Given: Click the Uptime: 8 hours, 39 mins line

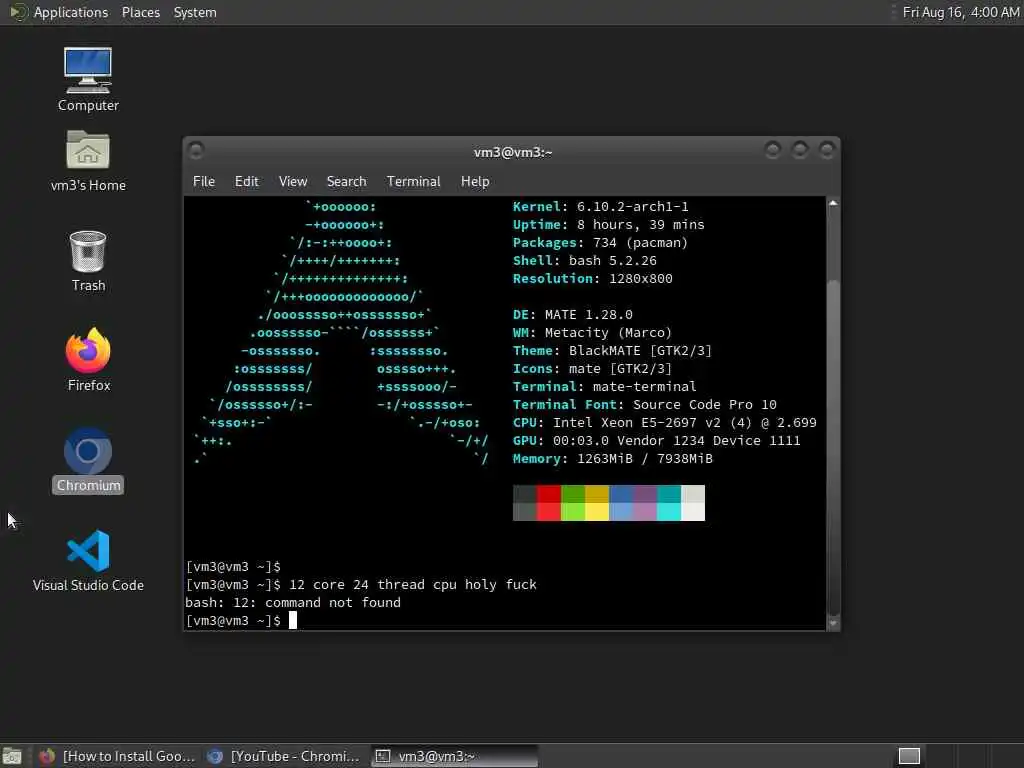Looking at the screenshot, I should tap(608, 225).
